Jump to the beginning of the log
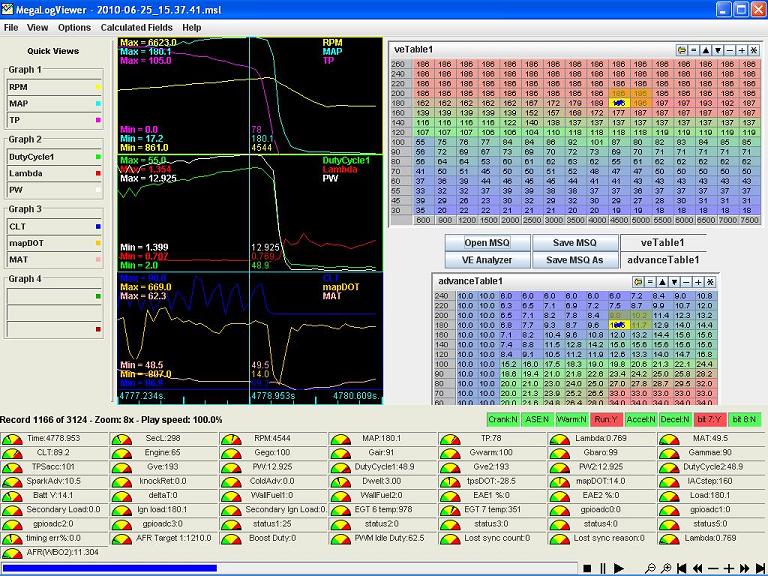Screen dimensions: 768x576 point(682,568)
